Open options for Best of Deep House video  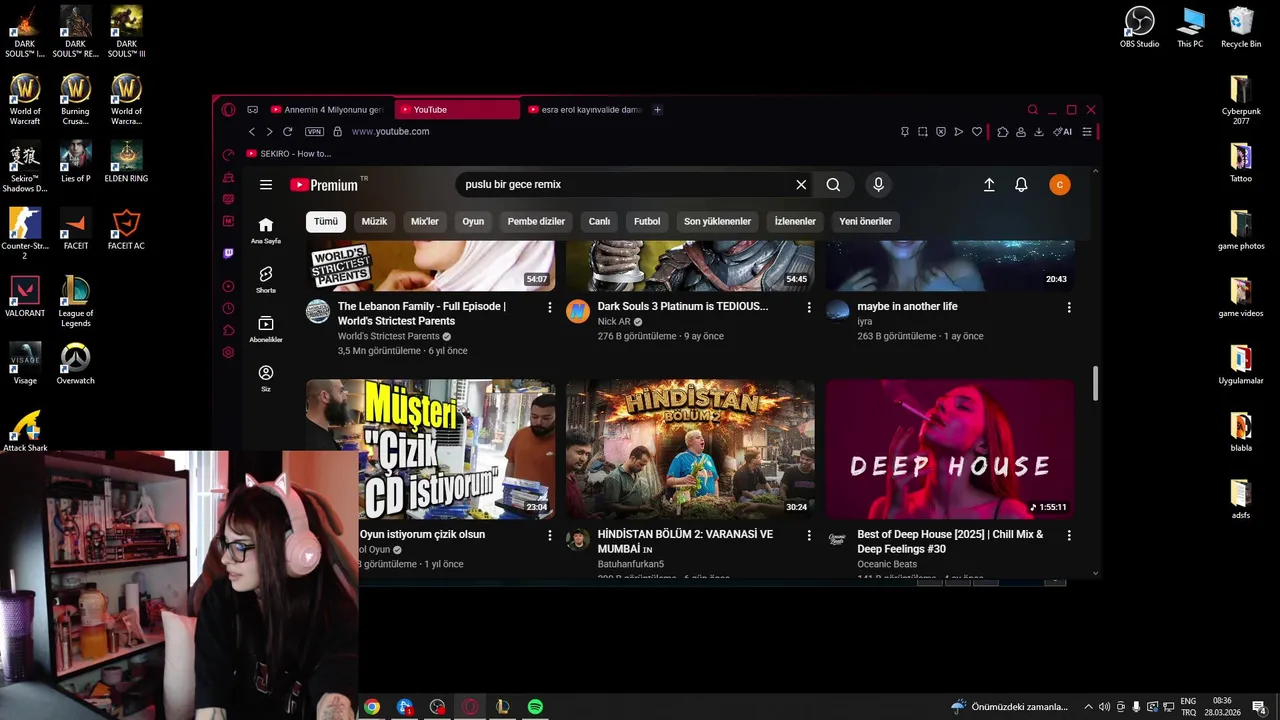point(1069,535)
